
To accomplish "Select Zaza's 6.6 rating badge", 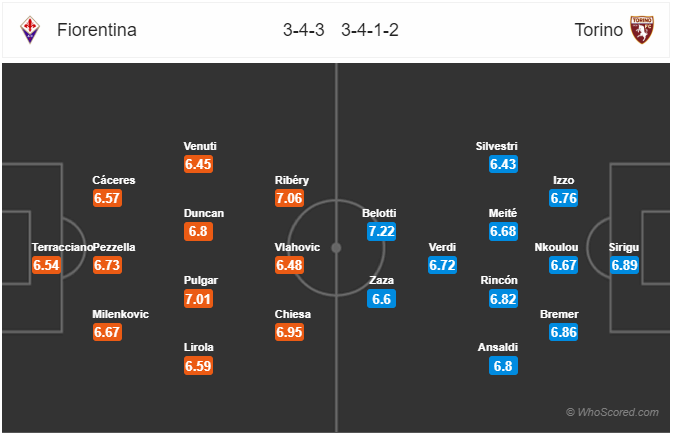I will click(381, 299).
